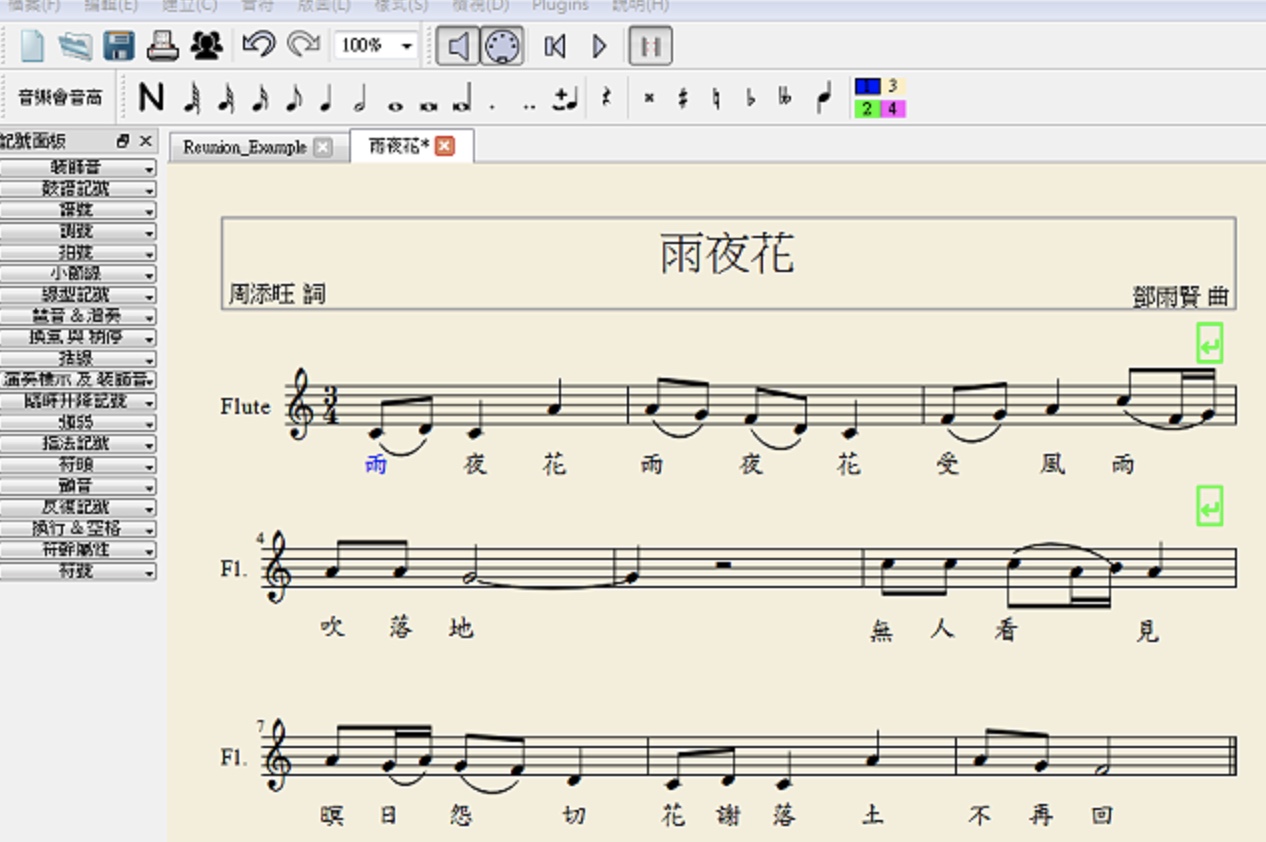Undo the last edit
Viewport: 1266px width, 842px height.
click(x=258, y=46)
